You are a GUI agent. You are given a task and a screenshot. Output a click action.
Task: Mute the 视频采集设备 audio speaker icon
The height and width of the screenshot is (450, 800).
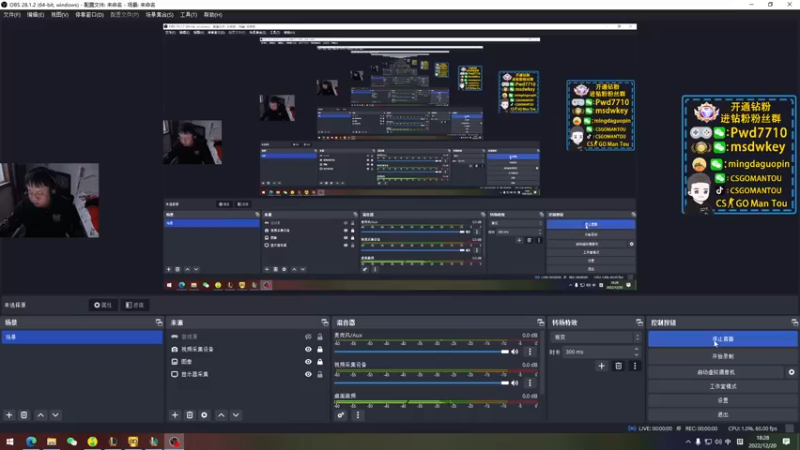point(515,383)
